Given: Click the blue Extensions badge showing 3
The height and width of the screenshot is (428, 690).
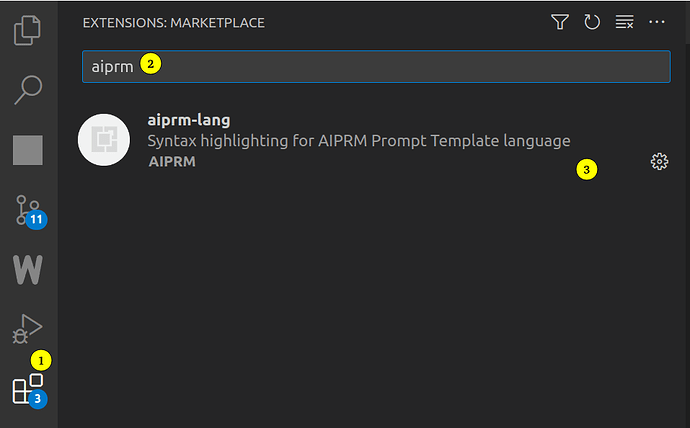Looking at the screenshot, I should coord(38,399).
